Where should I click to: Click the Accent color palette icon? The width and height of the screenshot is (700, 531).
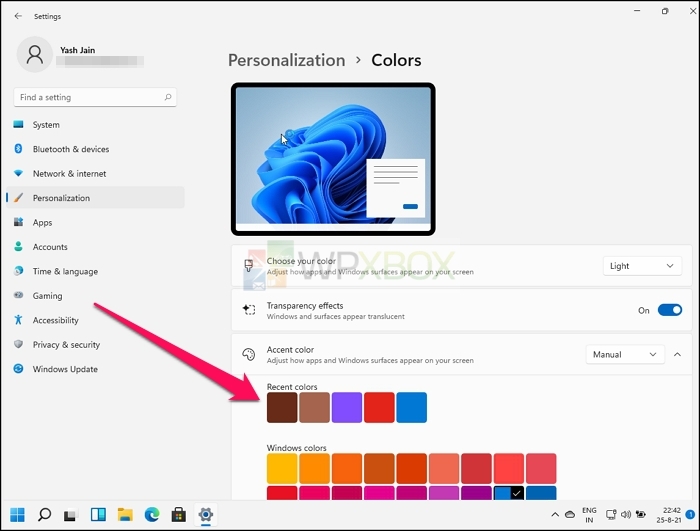[x=249, y=354]
